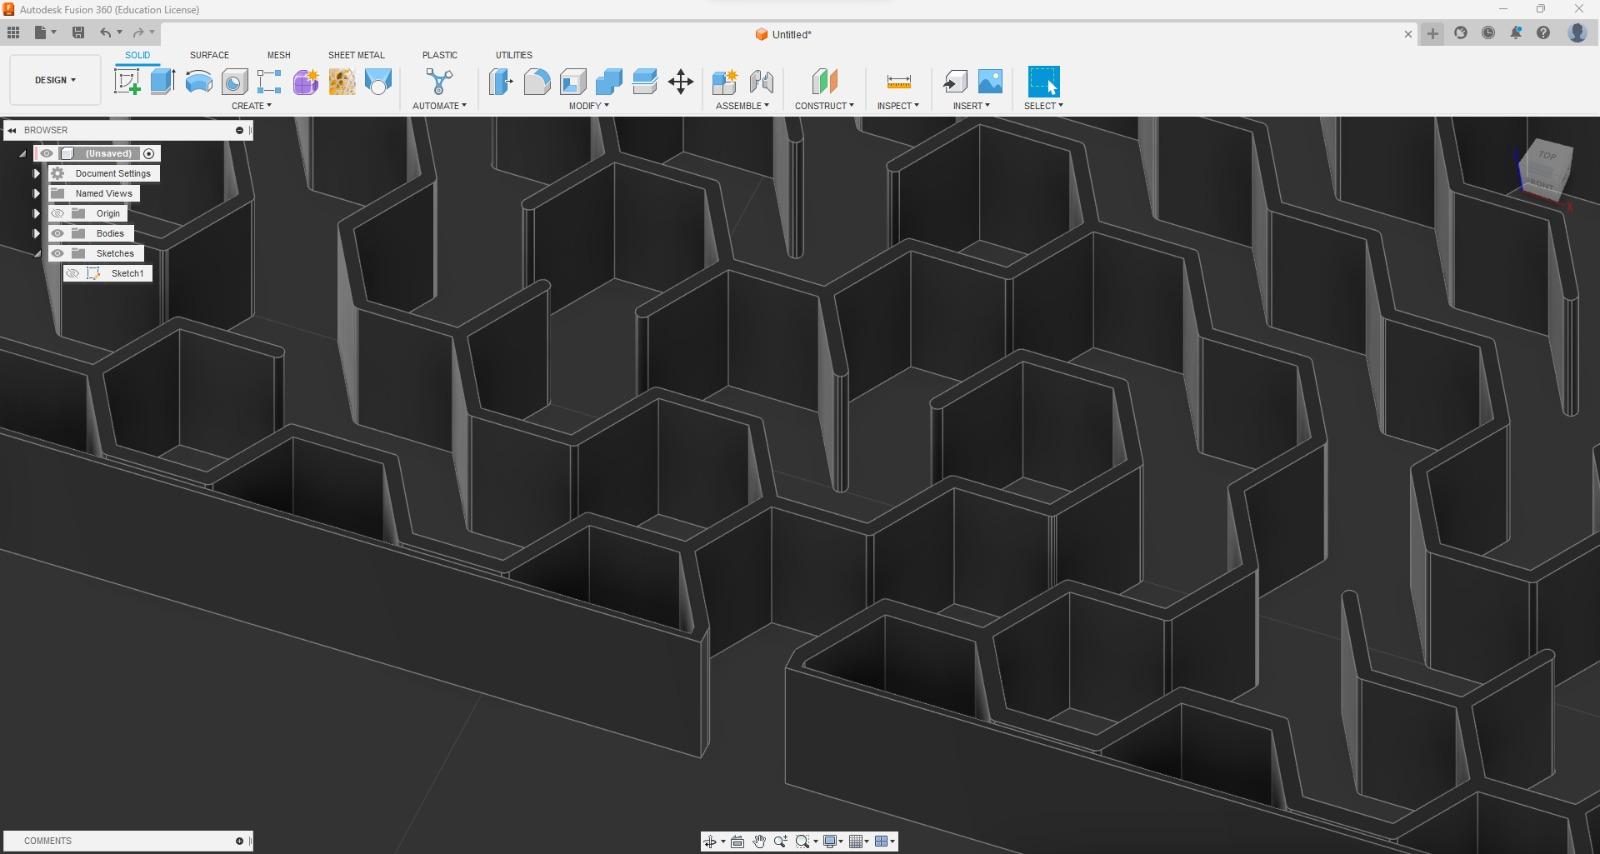
Task: Switch to the SHEET METAL tab
Action: 356,55
